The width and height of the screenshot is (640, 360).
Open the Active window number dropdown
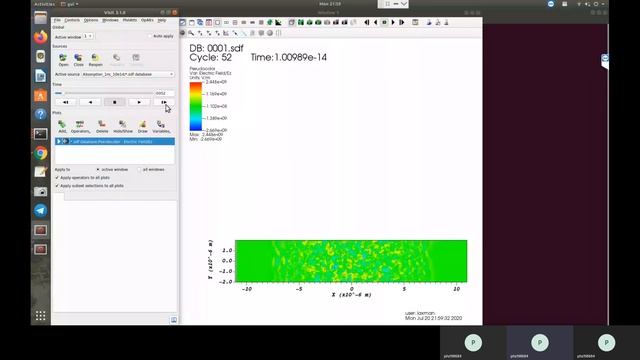coord(88,36)
